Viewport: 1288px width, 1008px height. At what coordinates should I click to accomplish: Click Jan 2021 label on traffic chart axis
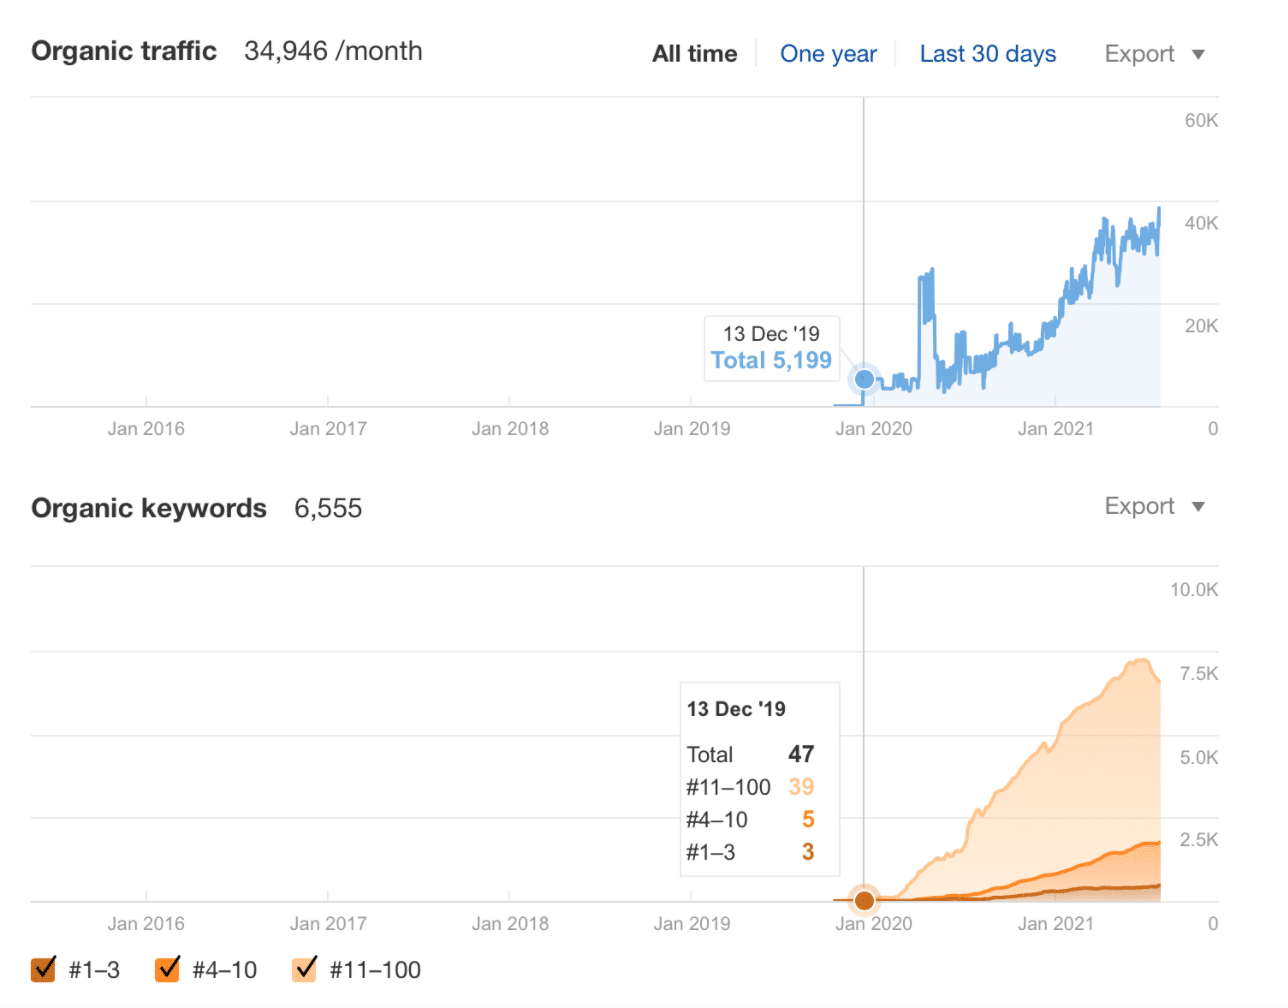click(x=1056, y=429)
